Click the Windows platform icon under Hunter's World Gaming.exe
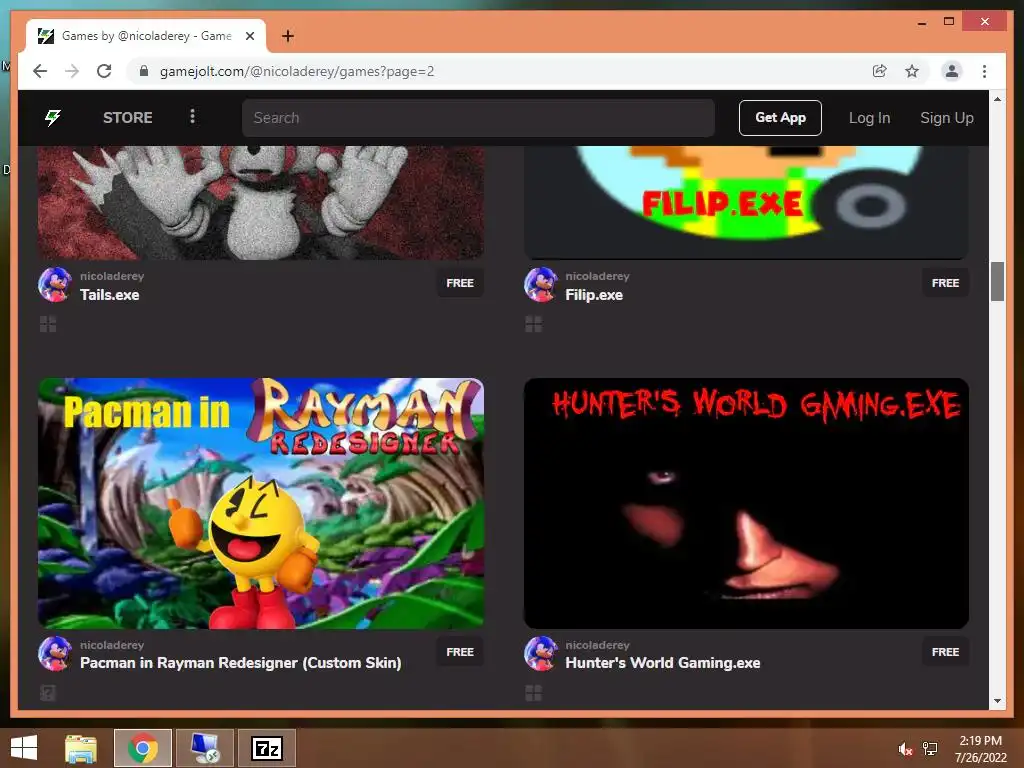The height and width of the screenshot is (768, 1024). pyautogui.click(x=534, y=692)
